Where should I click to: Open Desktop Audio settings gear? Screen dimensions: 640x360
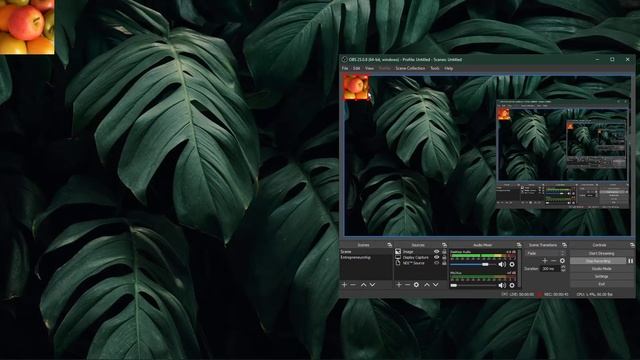(512, 264)
